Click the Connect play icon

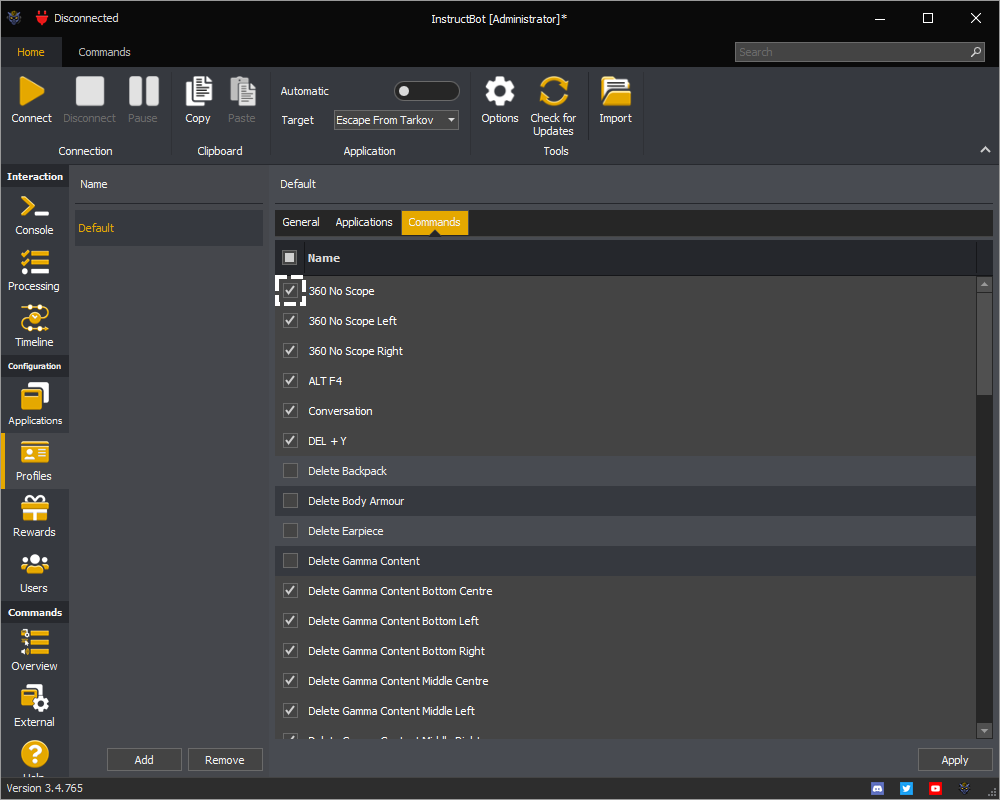tap(31, 91)
